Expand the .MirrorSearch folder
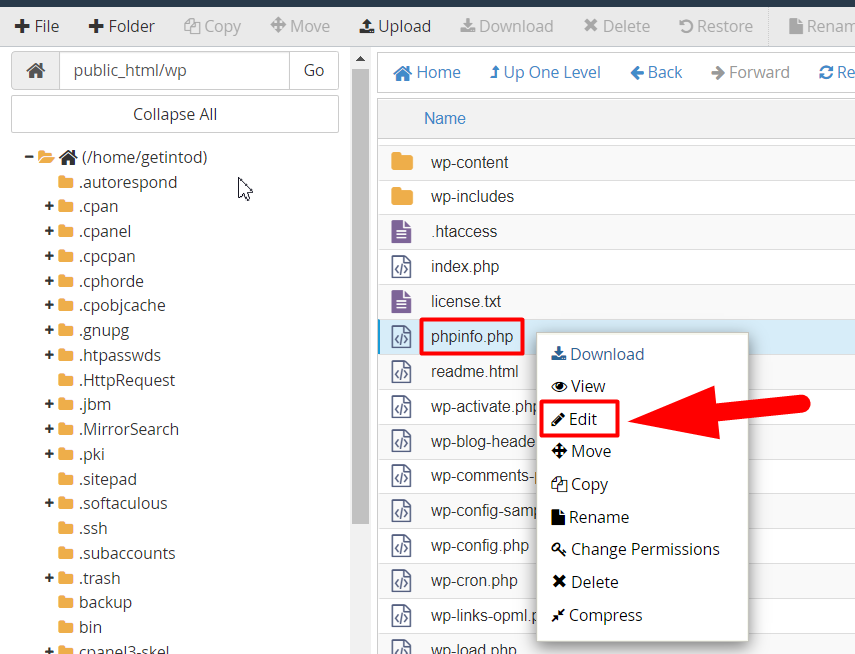 point(49,429)
